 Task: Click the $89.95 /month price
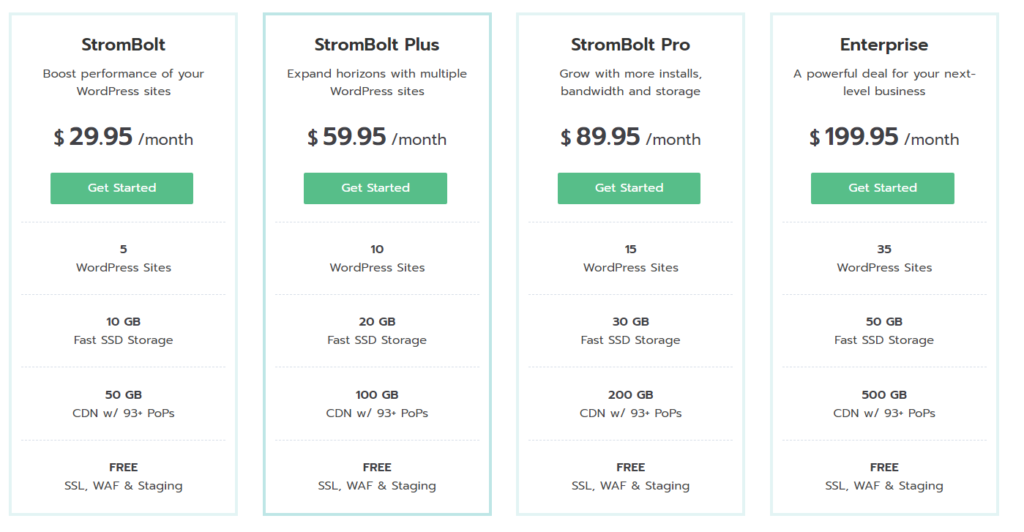tap(630, 138)
